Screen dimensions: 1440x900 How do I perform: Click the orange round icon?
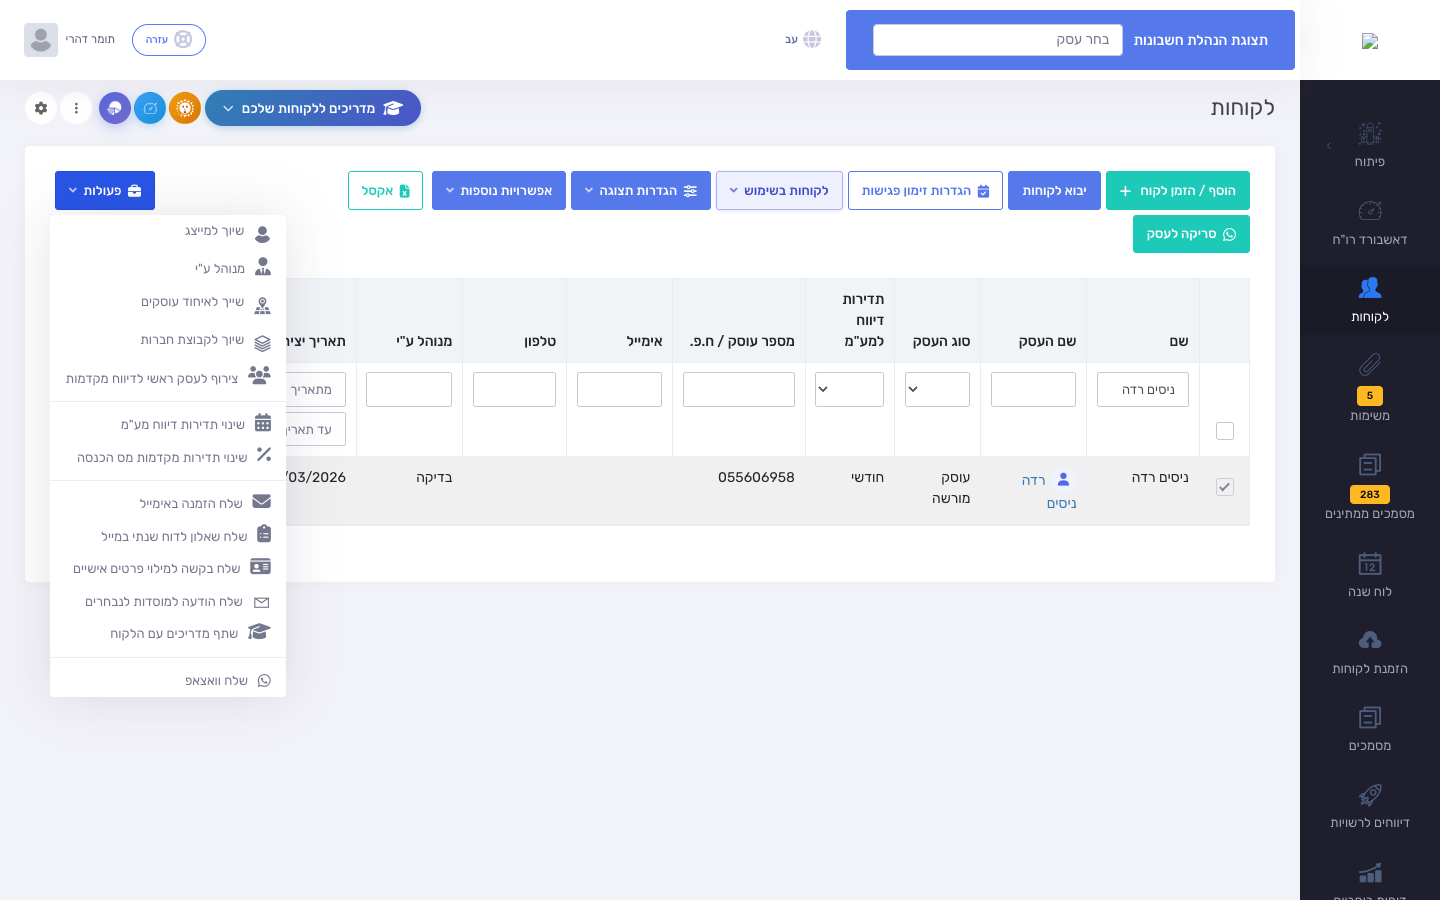185,108
